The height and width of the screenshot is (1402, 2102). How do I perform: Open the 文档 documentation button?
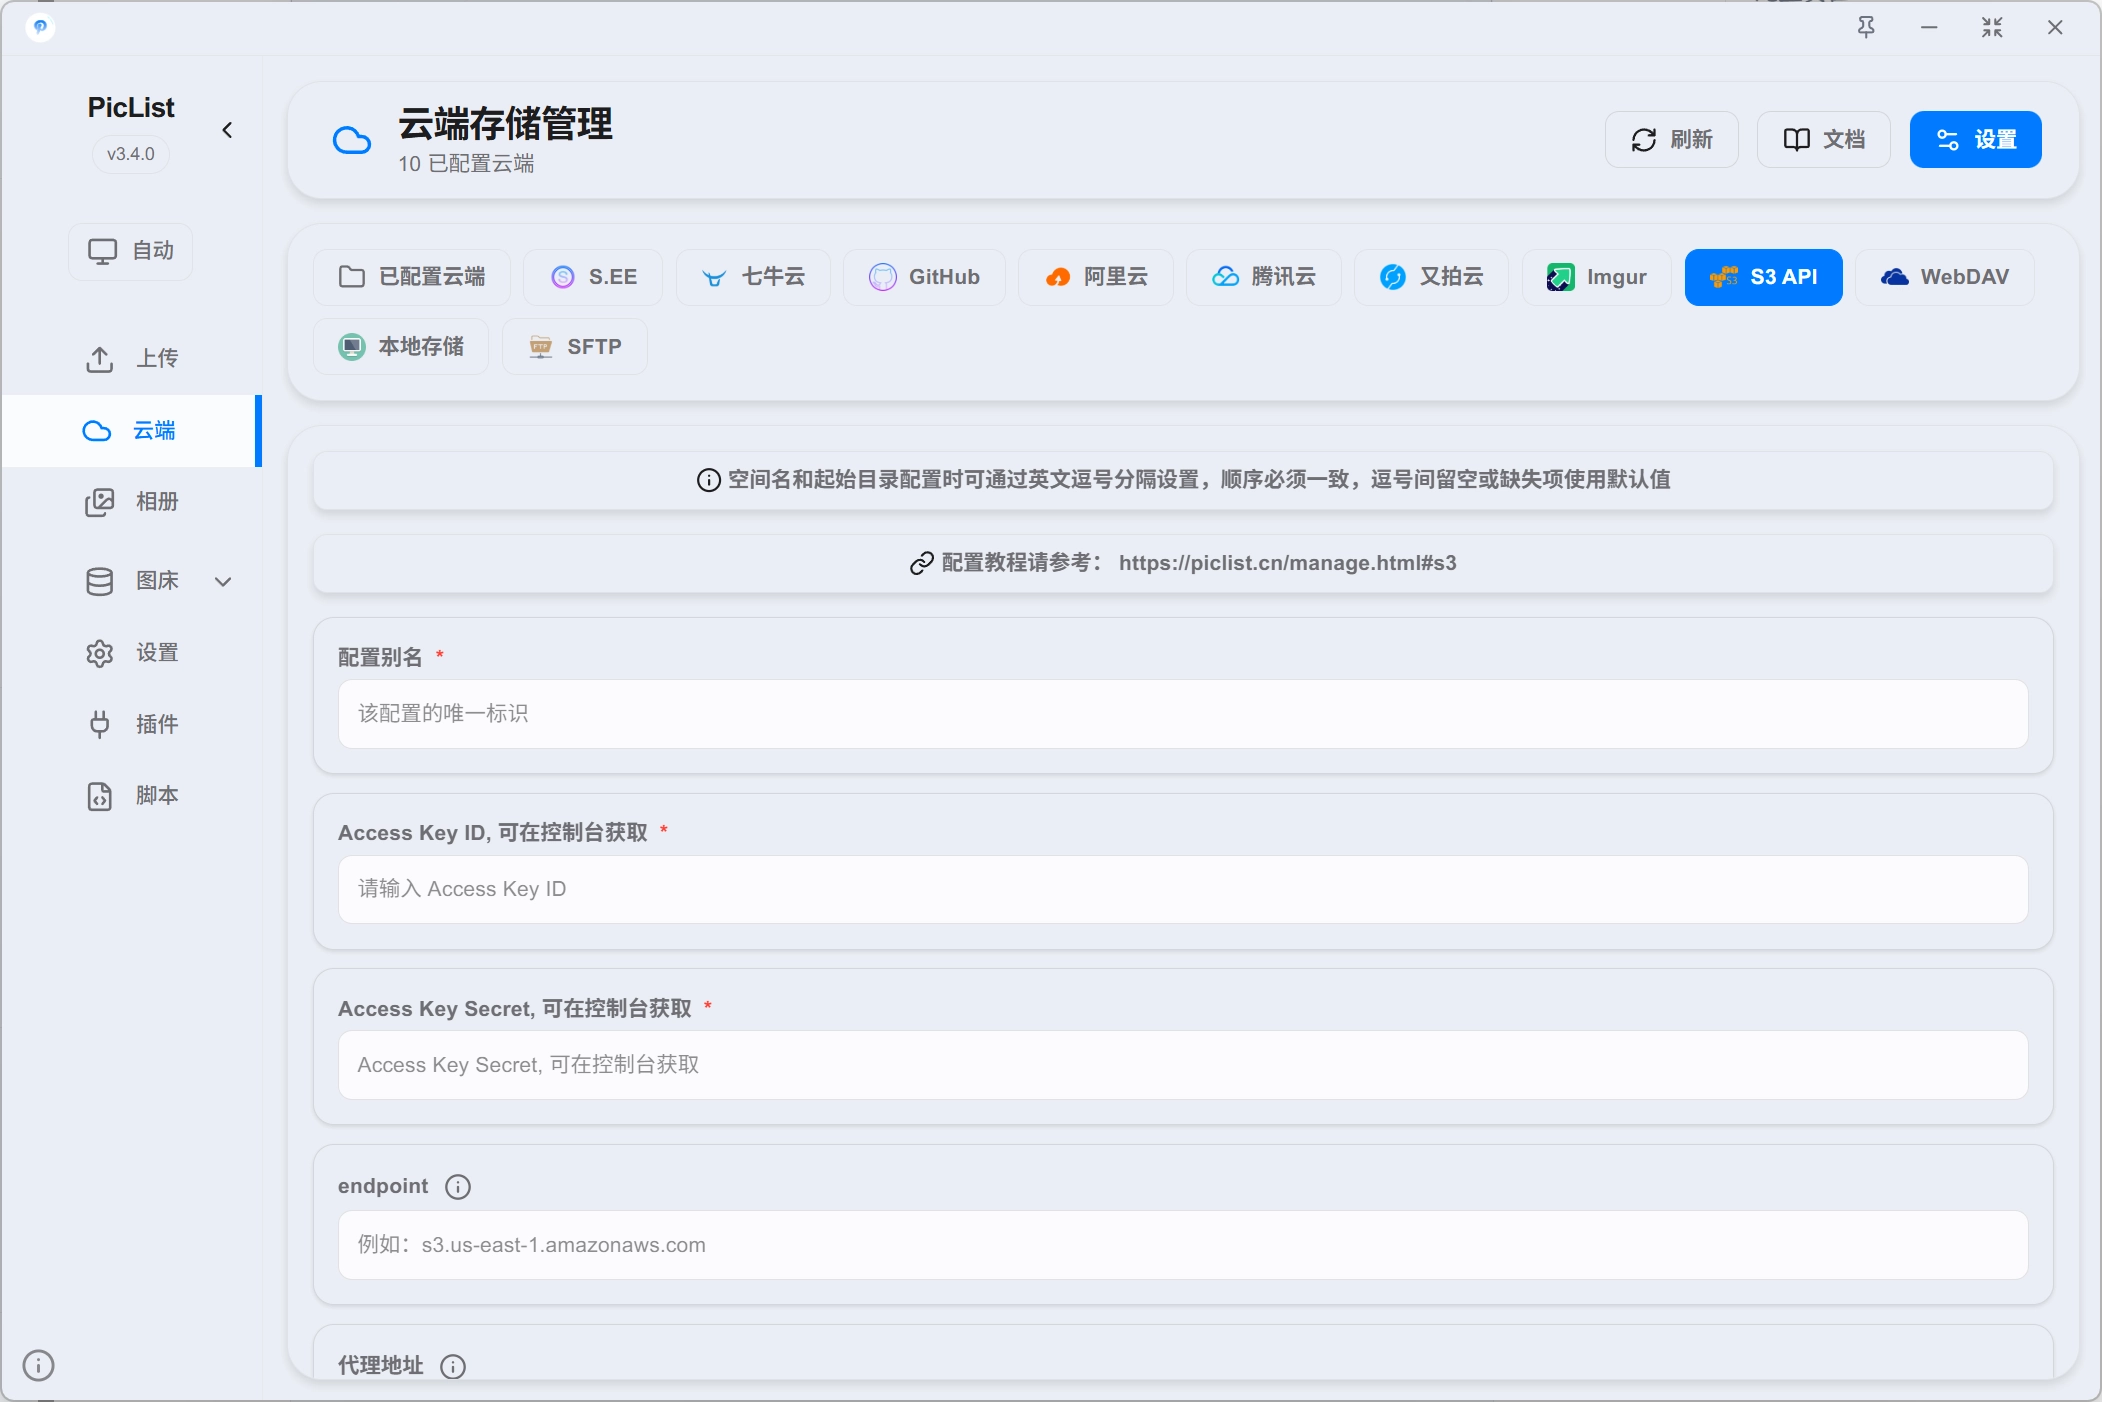[x=1823, y=140]
